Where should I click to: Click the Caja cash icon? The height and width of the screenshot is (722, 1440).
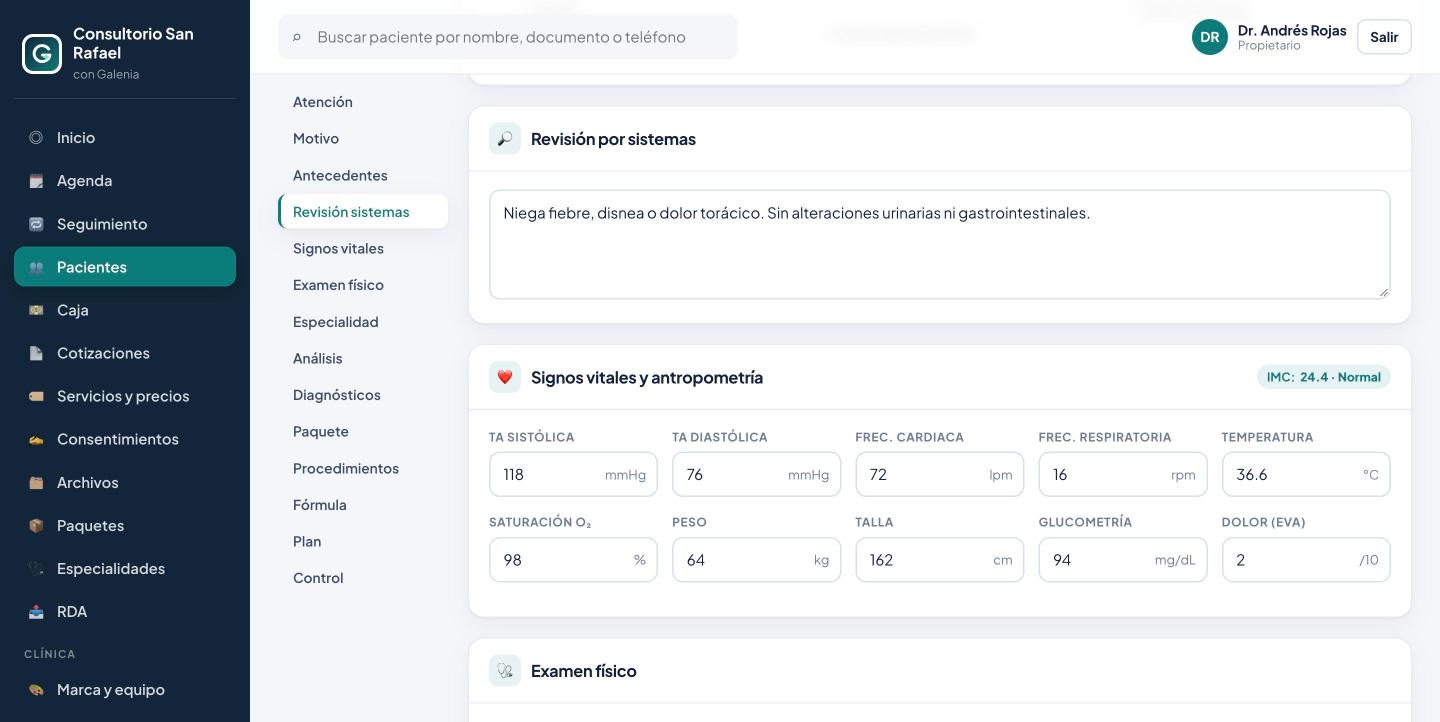36,310
